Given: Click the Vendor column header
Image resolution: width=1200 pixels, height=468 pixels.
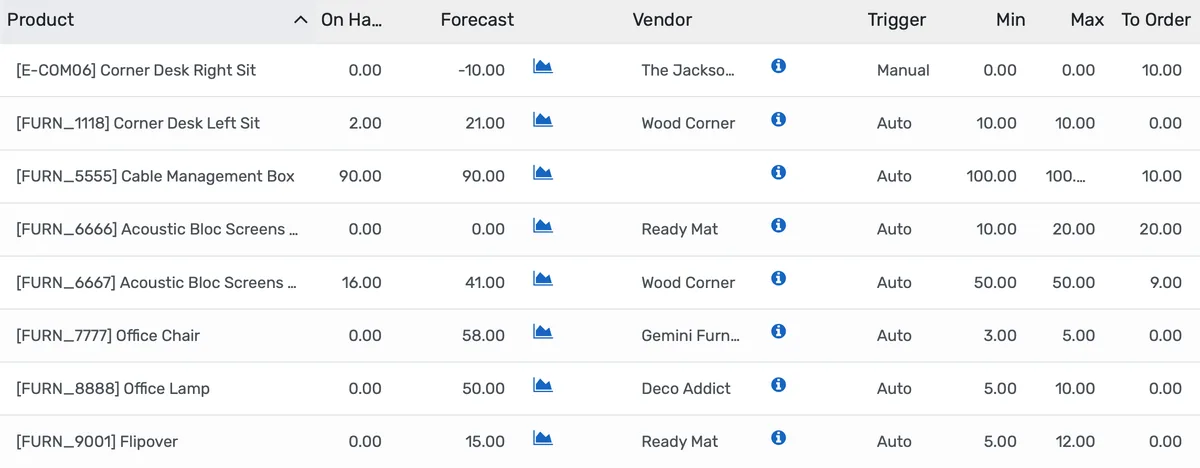Looking at the screenshot, I should (x=662, y=20).
